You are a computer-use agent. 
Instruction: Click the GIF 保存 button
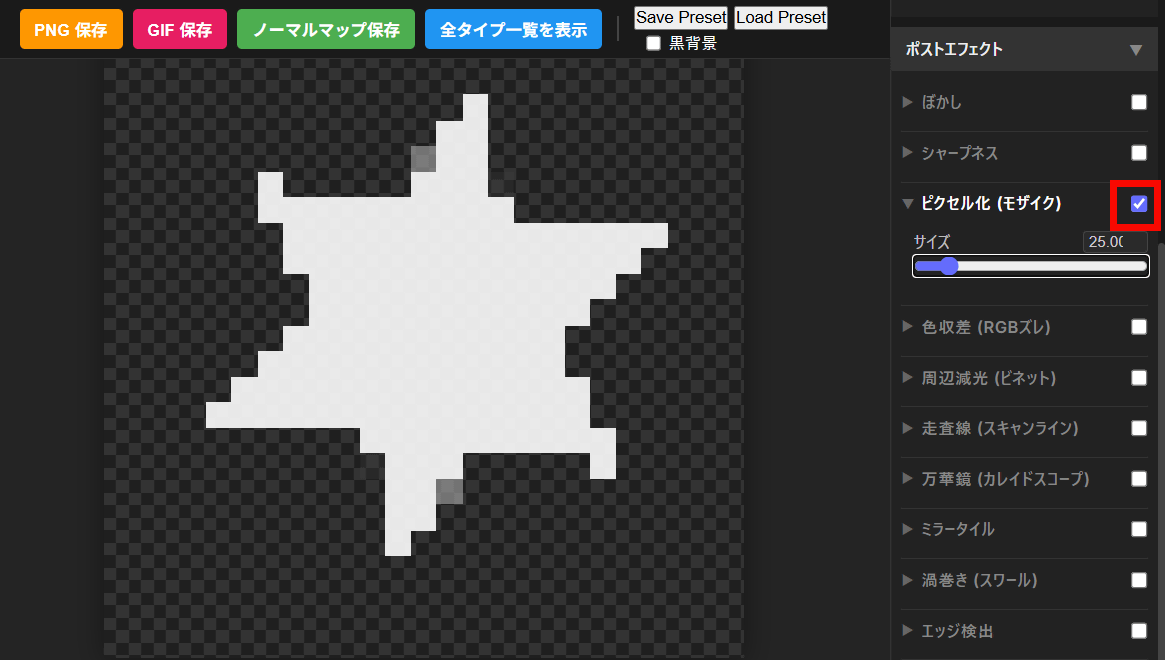click(x=180, y=30)
